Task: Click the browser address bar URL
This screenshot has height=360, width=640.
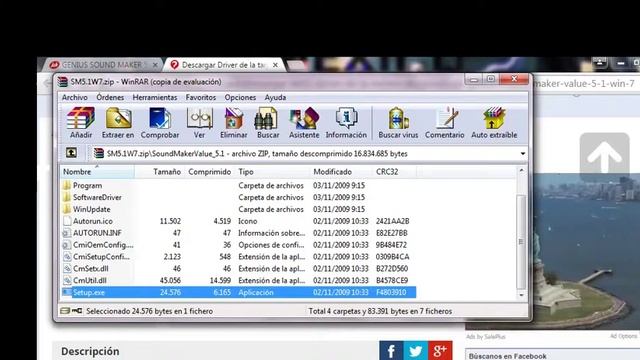Action: click(x=585, y=84)
